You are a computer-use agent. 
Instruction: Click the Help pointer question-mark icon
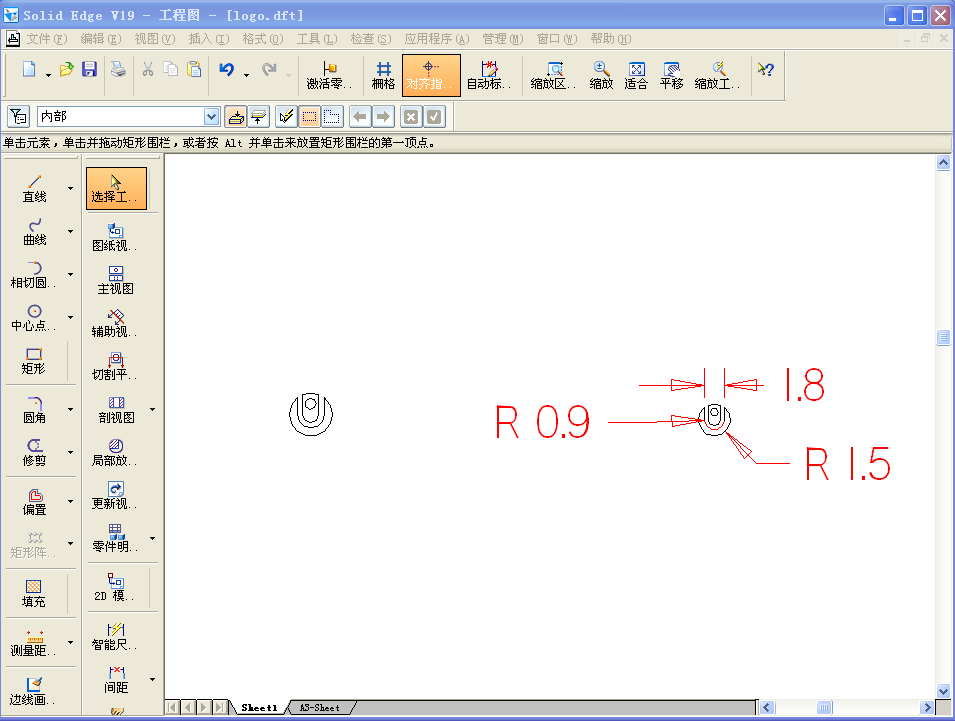tap(766, 69)
